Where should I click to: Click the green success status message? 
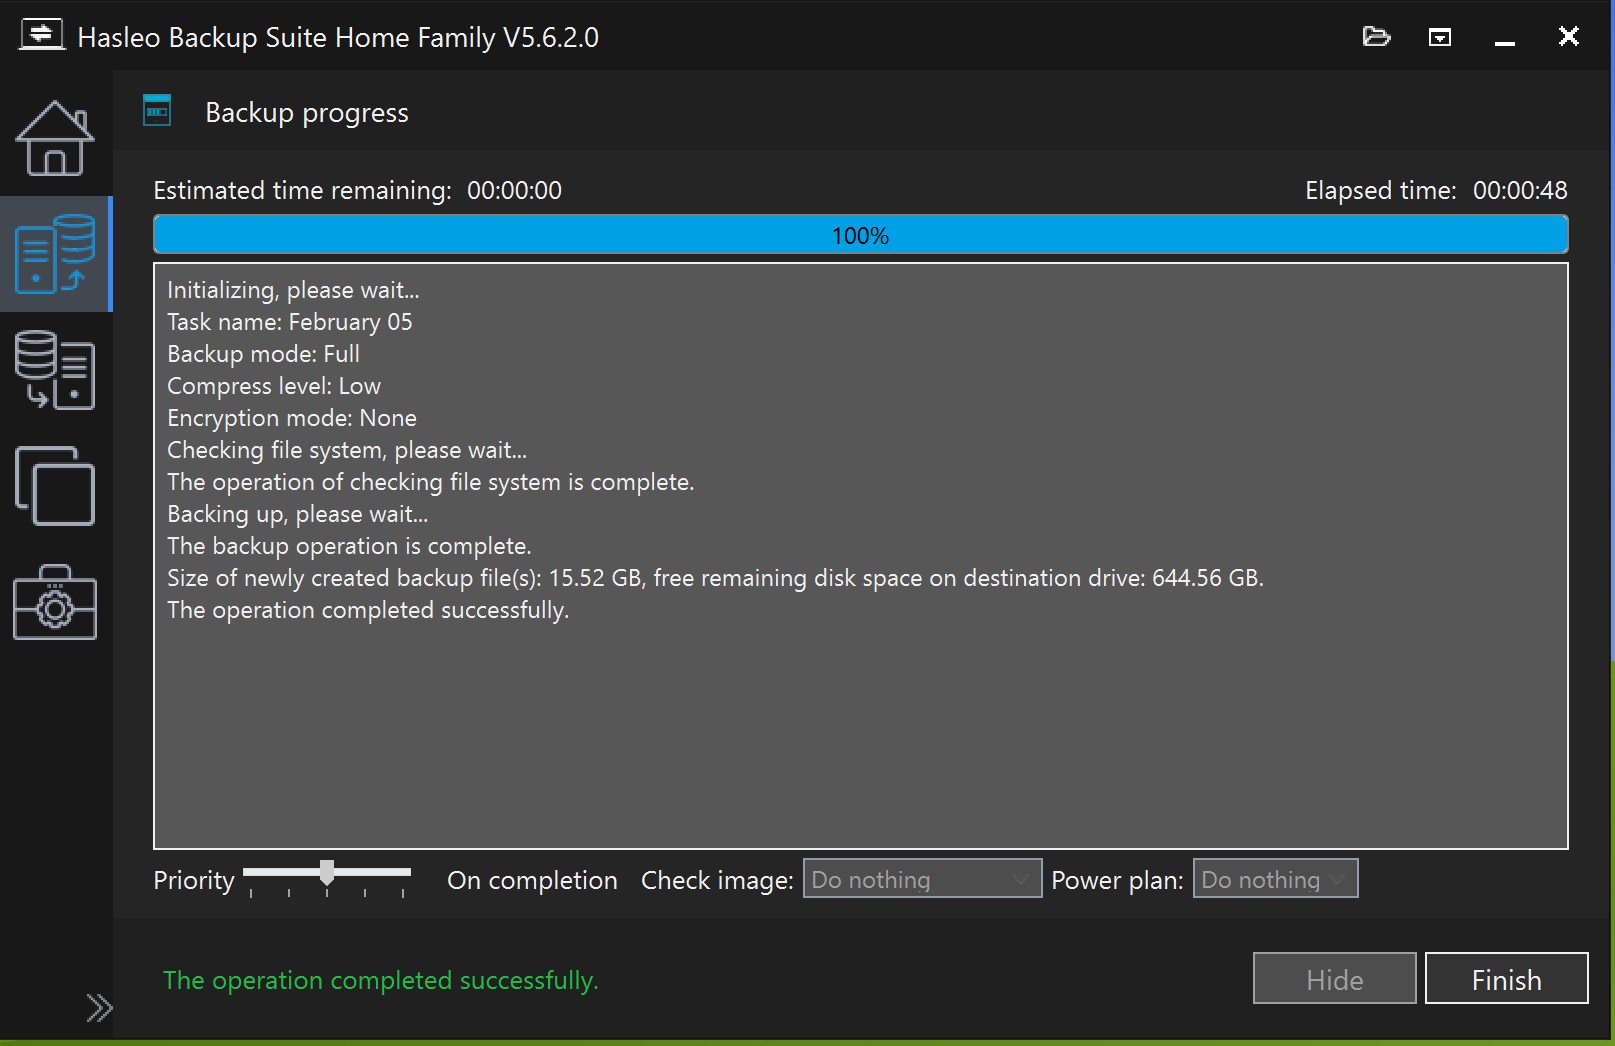coord(380,980)
